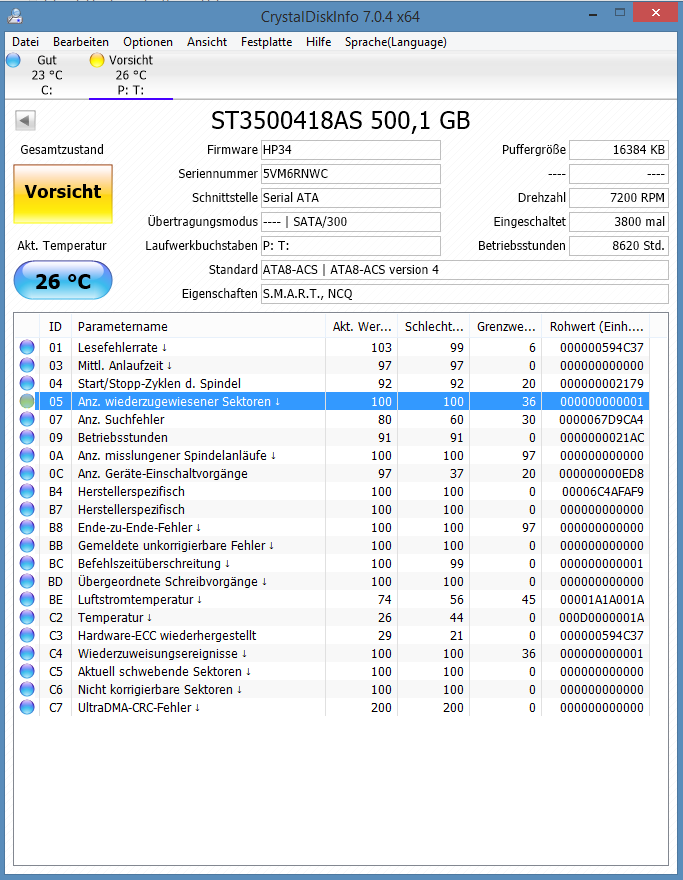Click the Akt. Wer... column header
This screenshot has width=683, height=880.
coord(361,327)
